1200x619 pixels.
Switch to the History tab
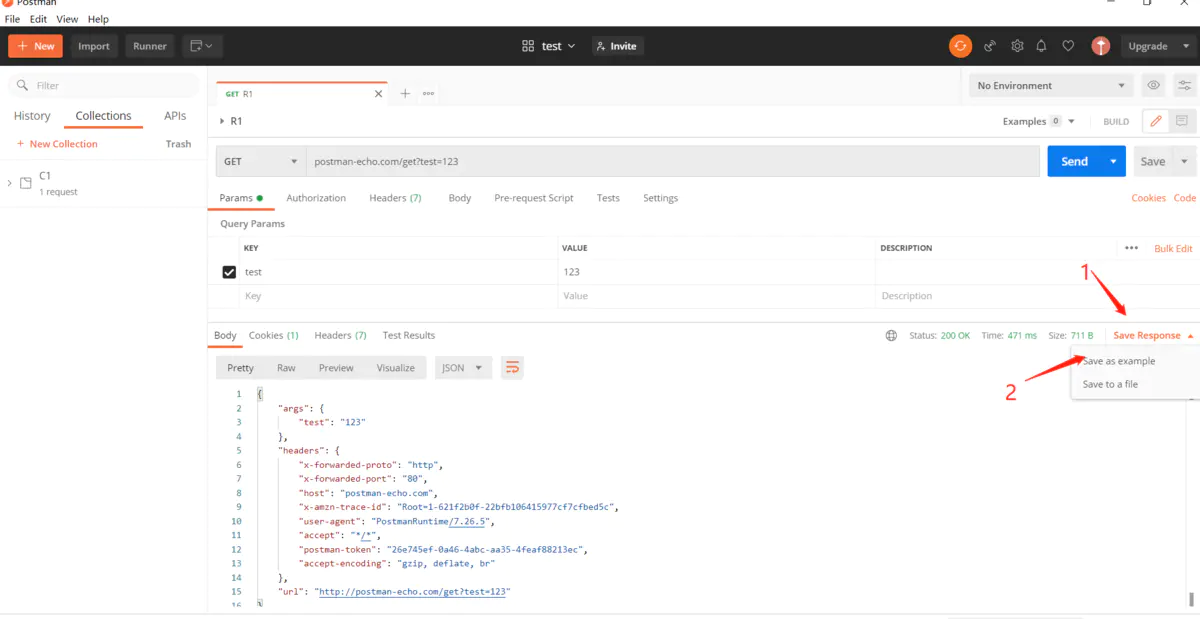pyautogui.click(x=32, y=116)
